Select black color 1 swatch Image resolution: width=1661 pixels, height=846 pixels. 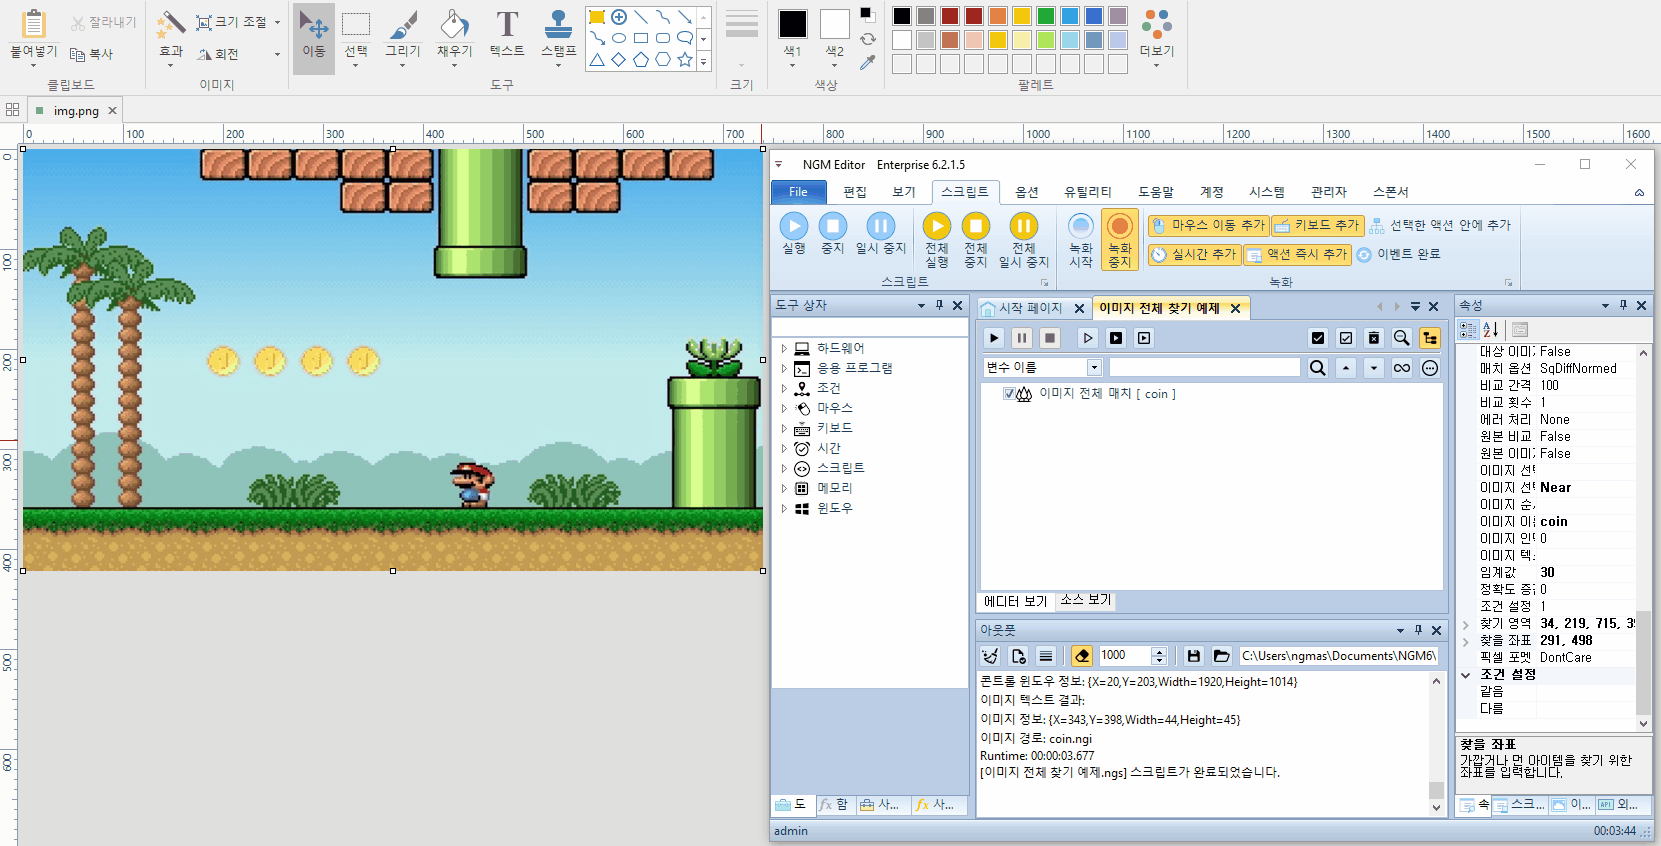click(793, 24)
